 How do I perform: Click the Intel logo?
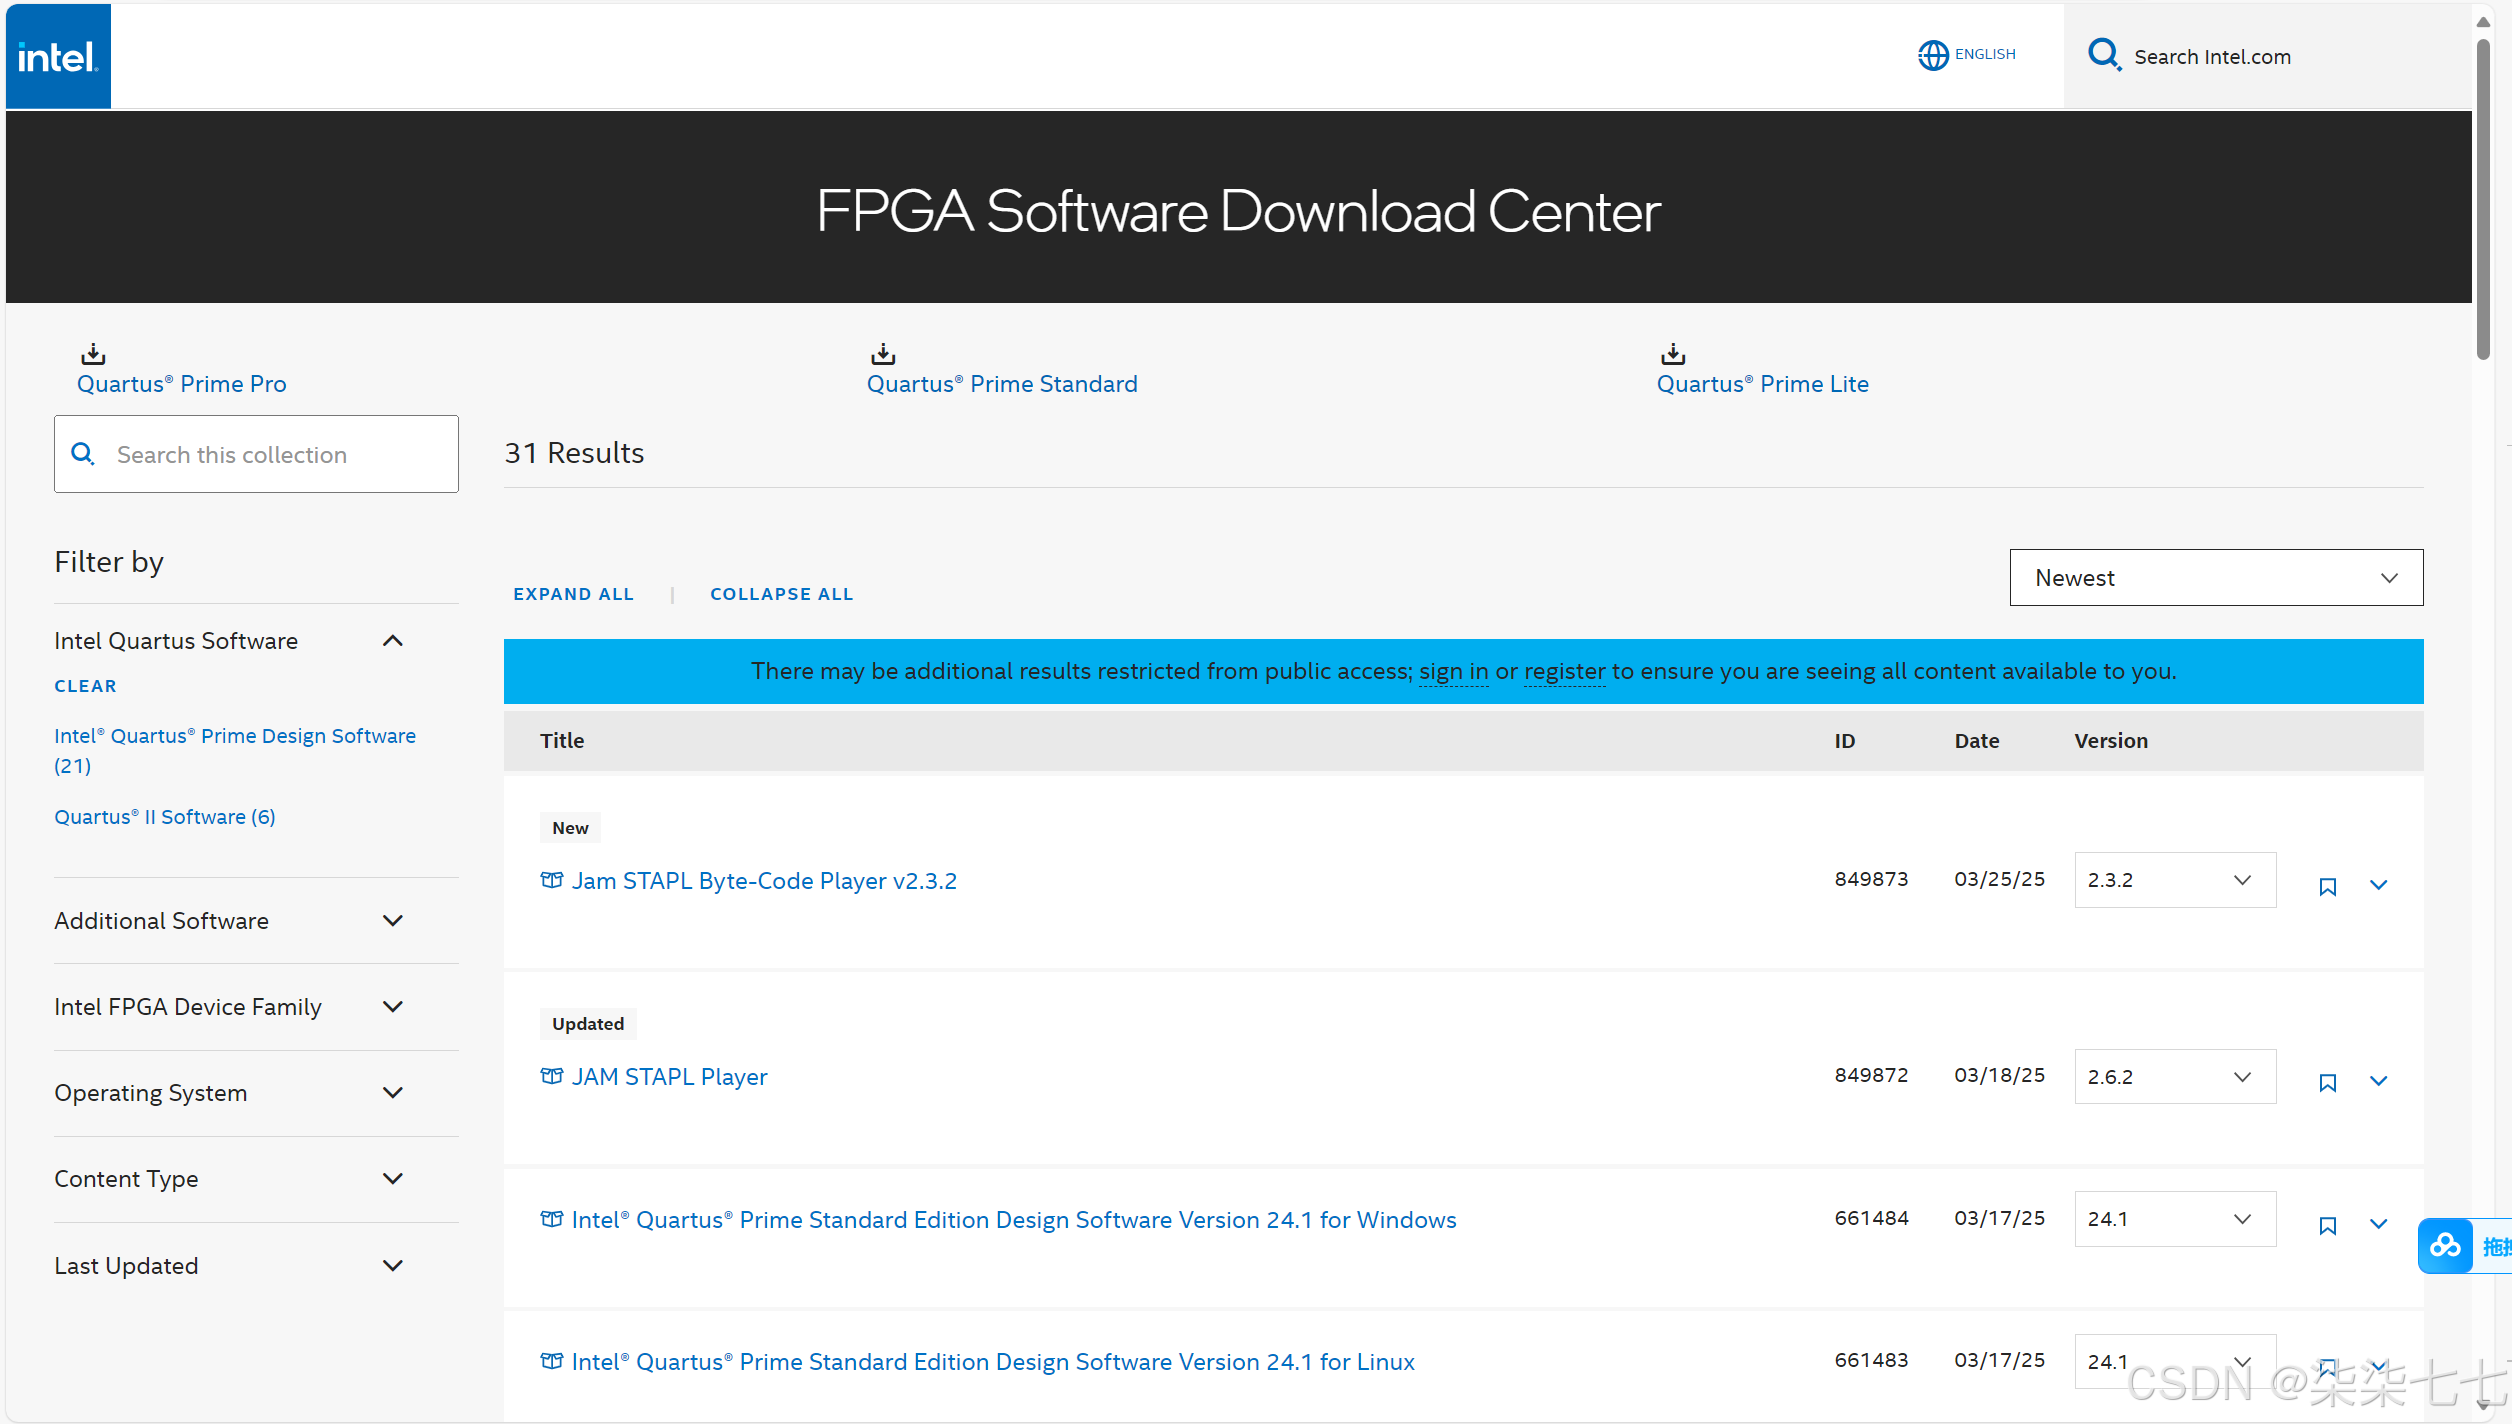click(x=58, y=56)
